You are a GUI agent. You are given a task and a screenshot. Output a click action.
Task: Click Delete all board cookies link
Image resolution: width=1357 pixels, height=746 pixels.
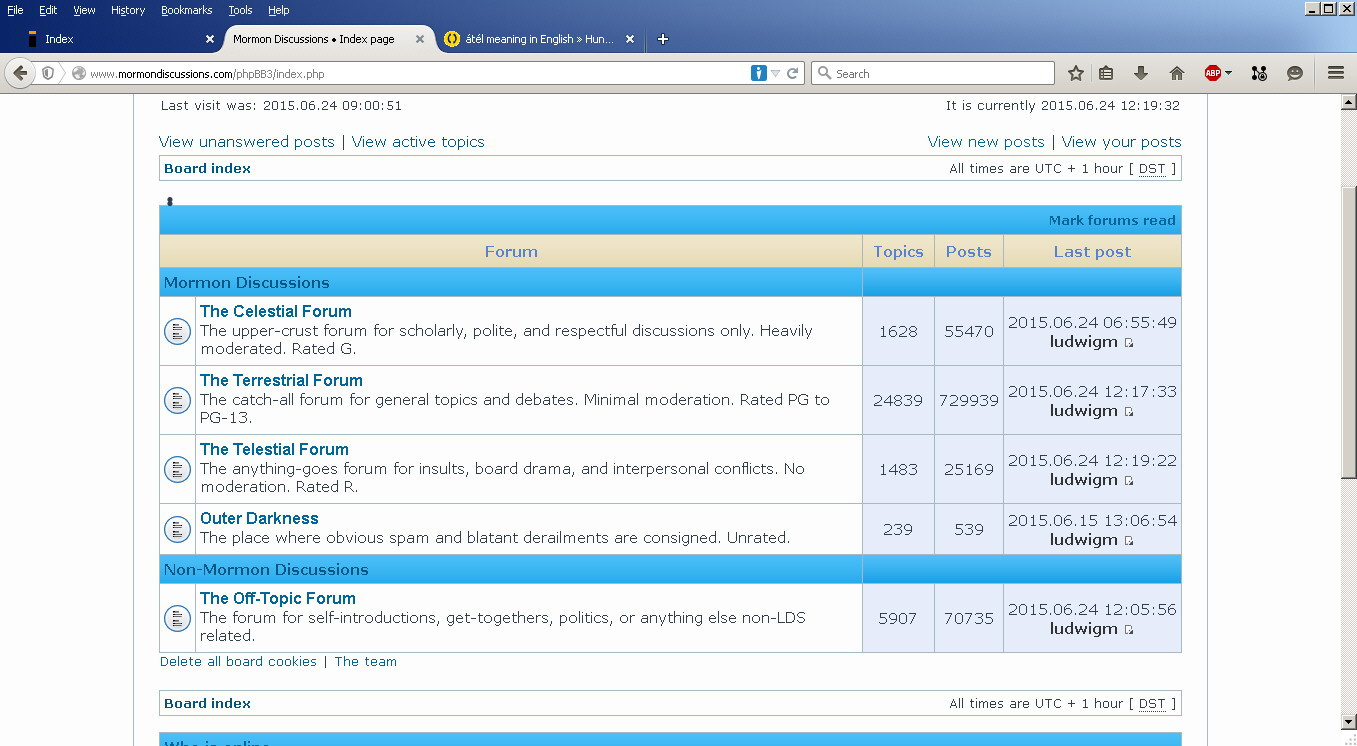tap(238, 661)
